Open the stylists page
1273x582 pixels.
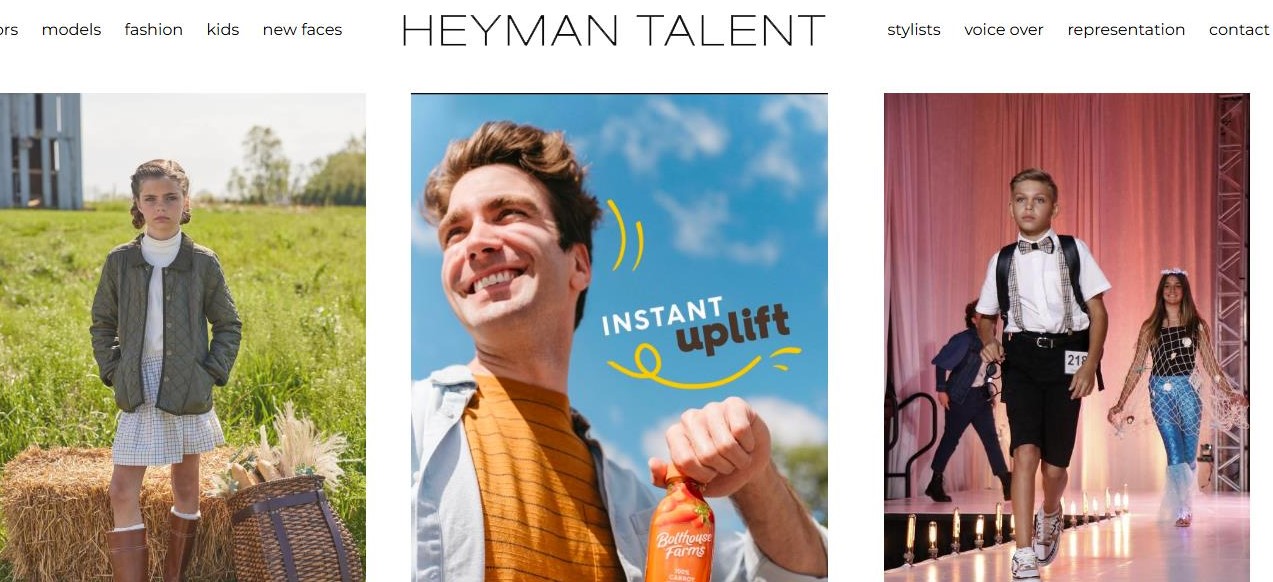tap(914, 30)
